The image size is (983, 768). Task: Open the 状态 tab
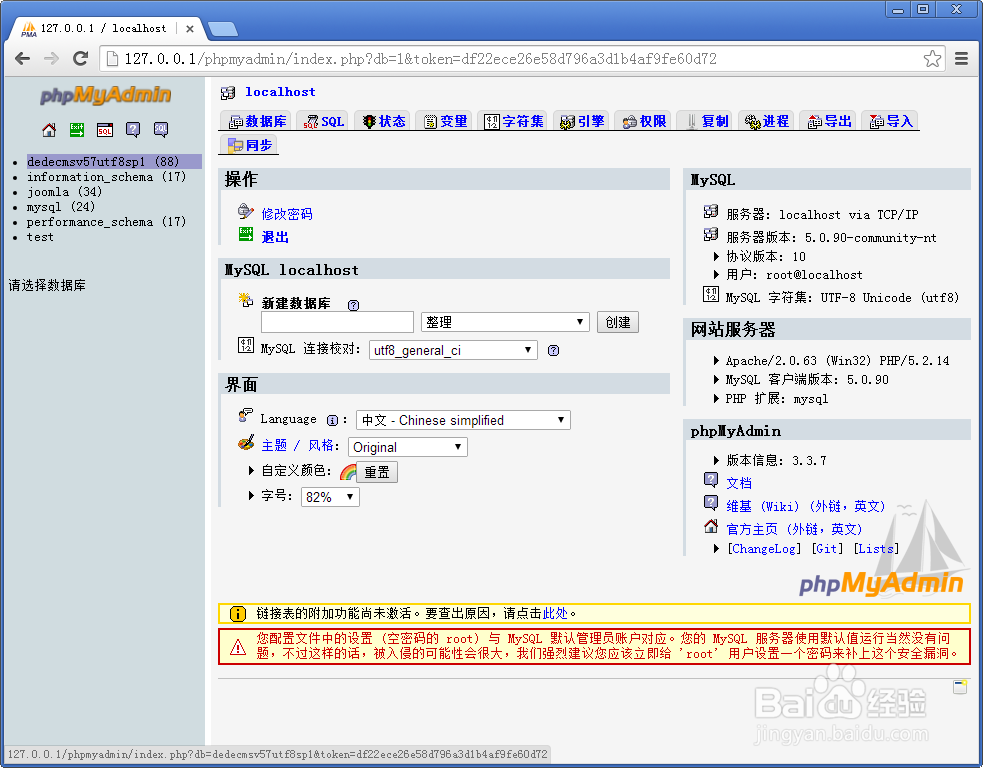[x=383, y=121]
